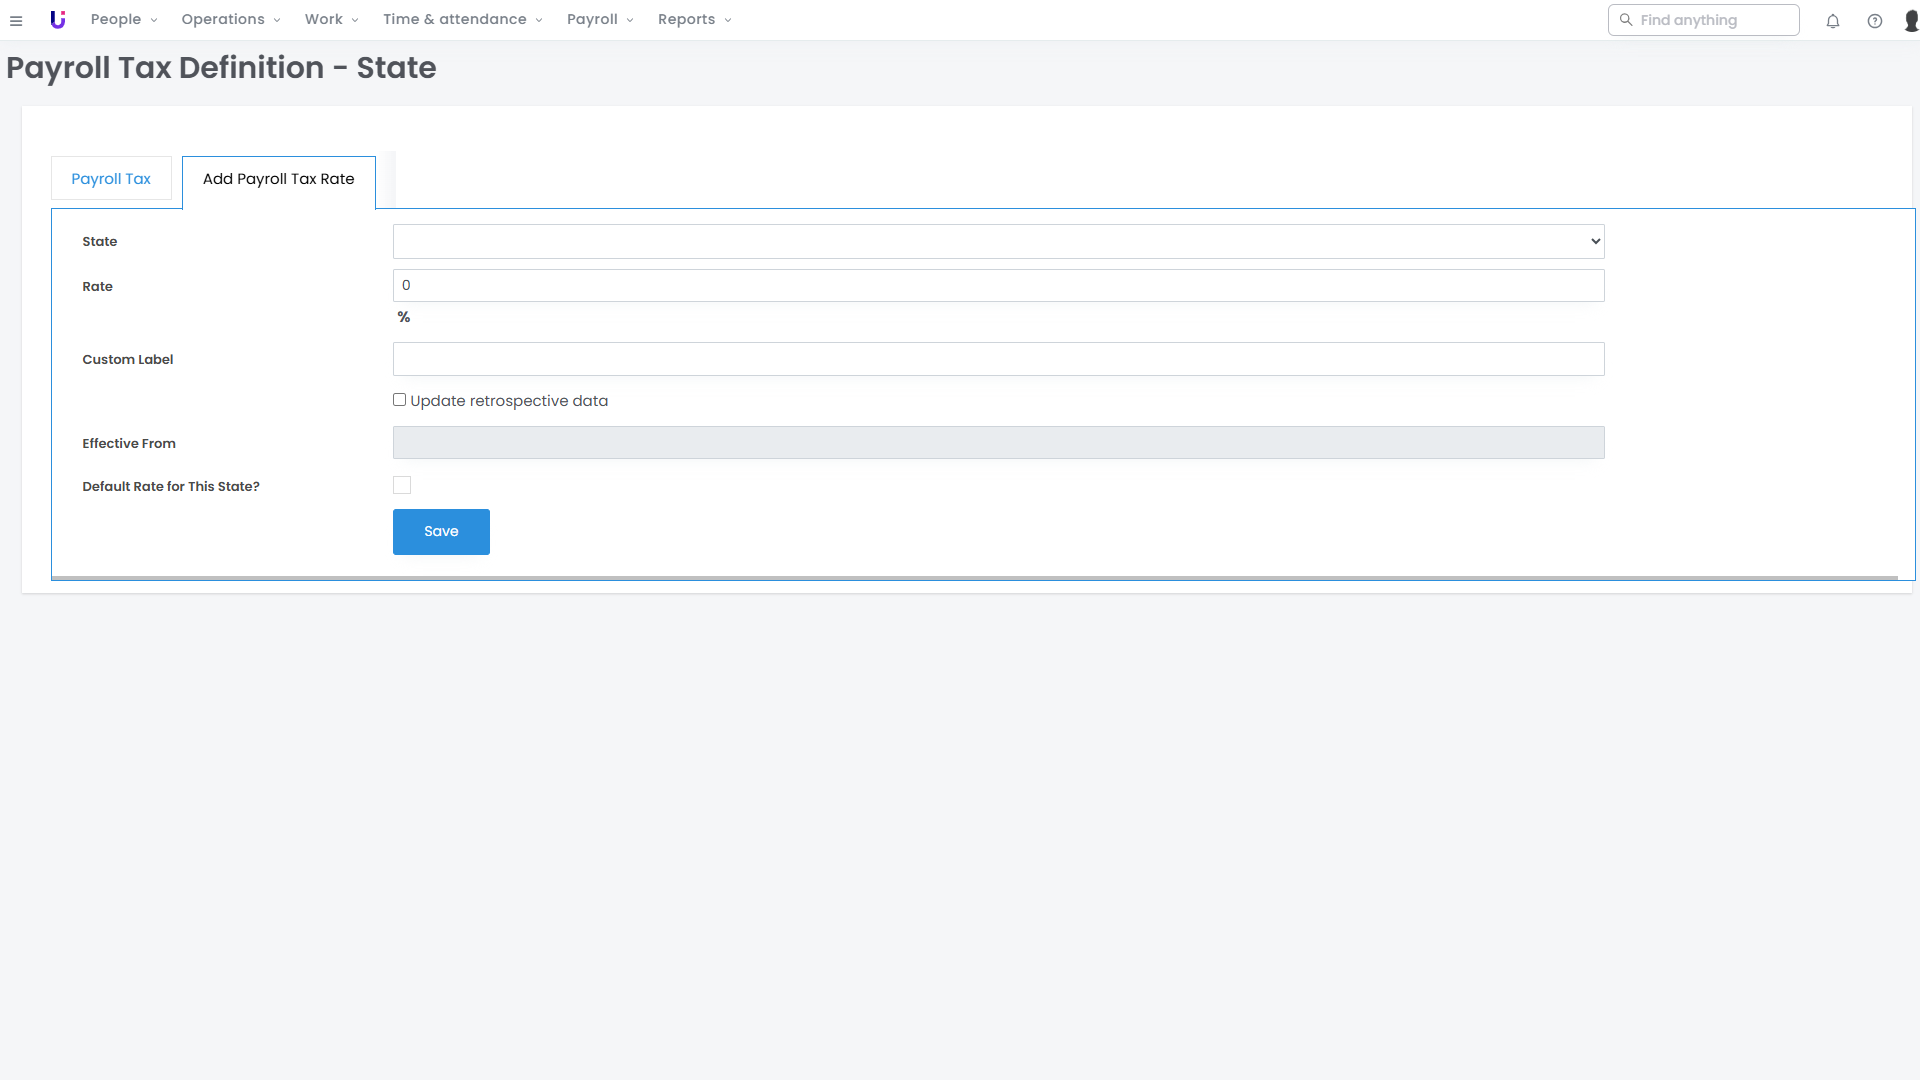Screen dimensions: 1920x1080
Task: Open the notifications bell icon
Action: (1833, 20)
